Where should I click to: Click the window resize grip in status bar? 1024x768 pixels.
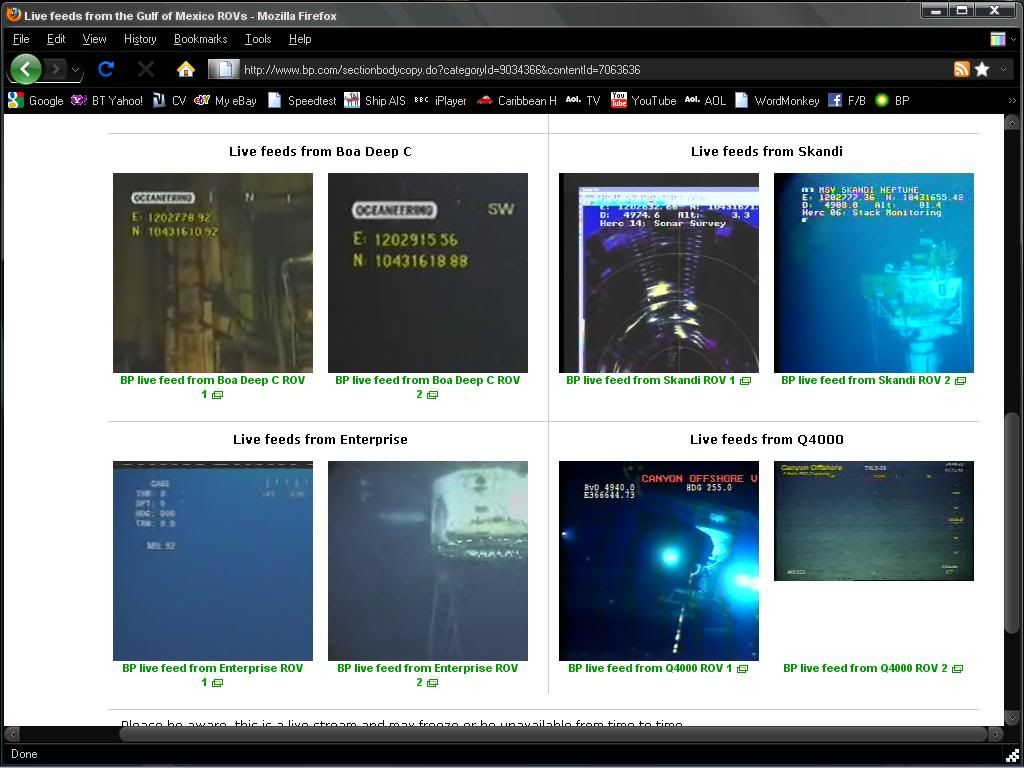[x=1012, y=756]
